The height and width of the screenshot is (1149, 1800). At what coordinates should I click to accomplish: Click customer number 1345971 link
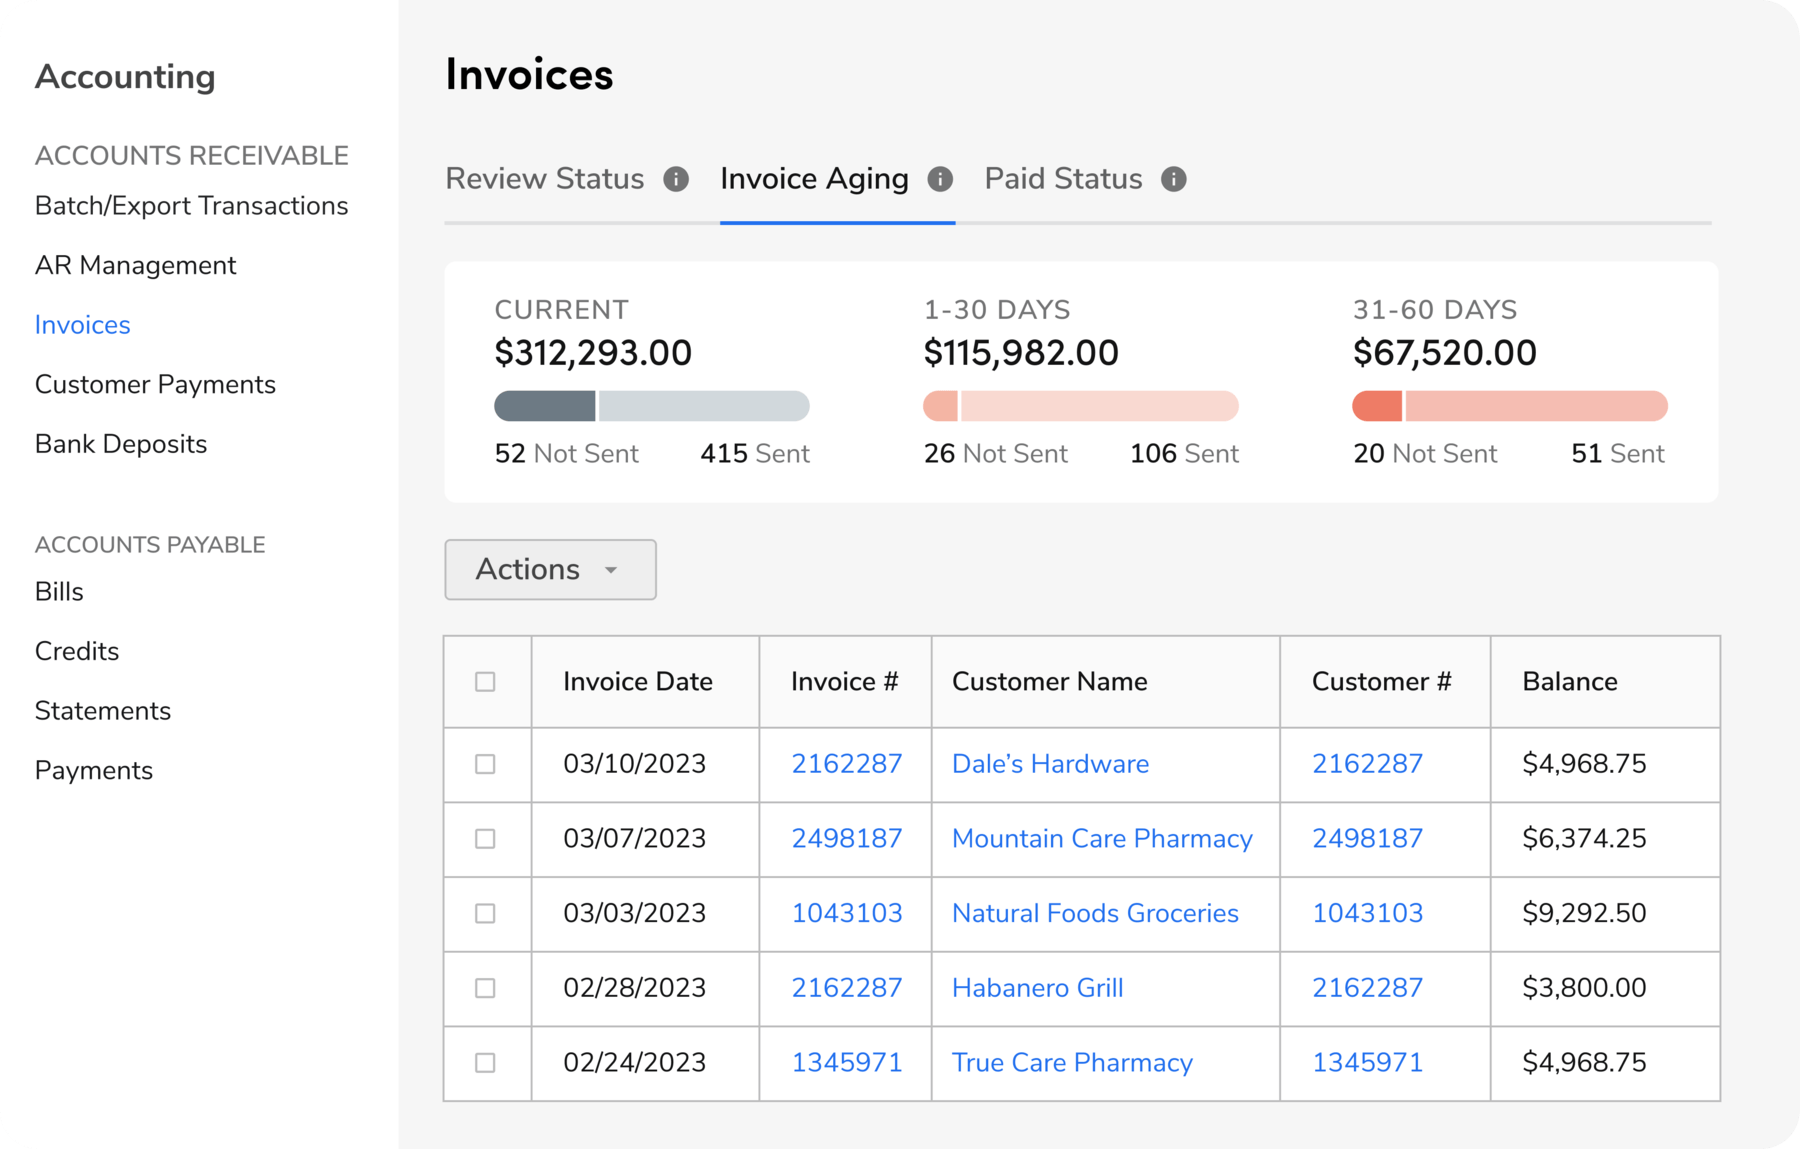pos(1367,1062)
